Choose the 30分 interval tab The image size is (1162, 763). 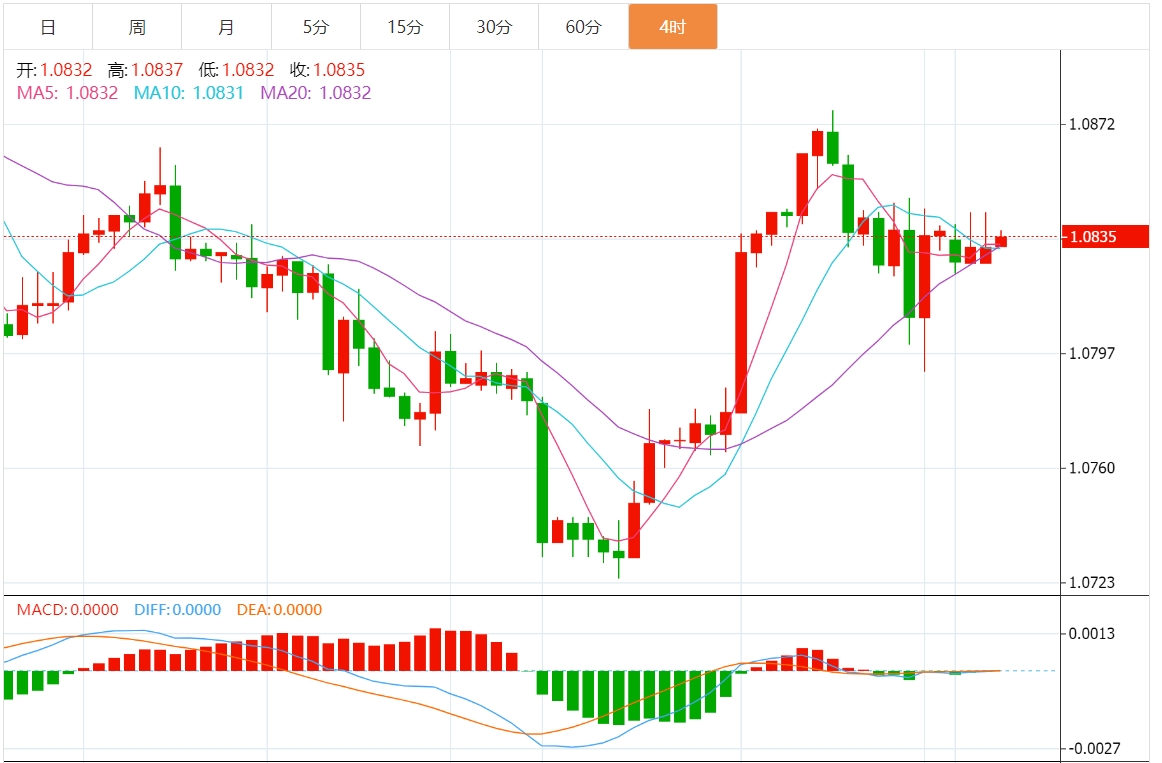pos(493,27)
